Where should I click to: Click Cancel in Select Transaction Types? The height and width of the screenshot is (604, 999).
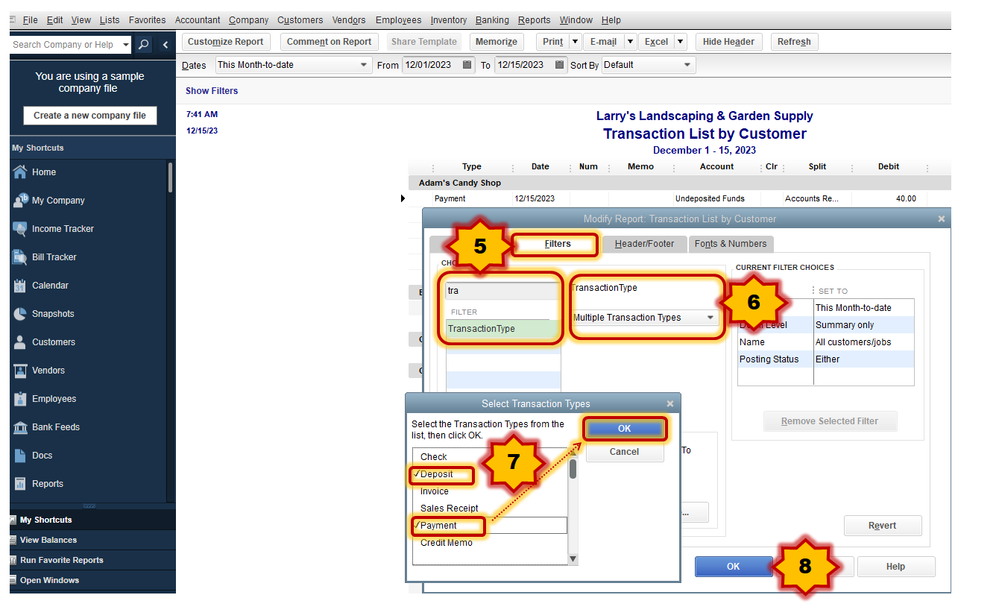coord(624,452)
